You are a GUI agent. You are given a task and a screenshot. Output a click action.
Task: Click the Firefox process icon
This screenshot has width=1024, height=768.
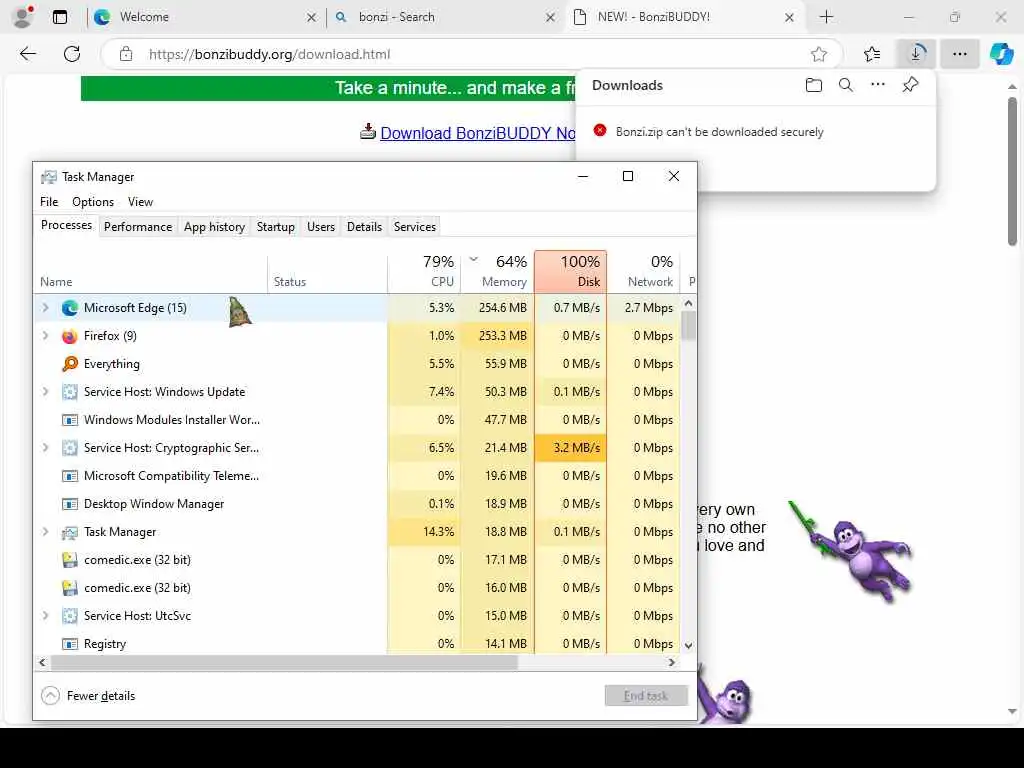pyautogui.click(x=70, y=336)
